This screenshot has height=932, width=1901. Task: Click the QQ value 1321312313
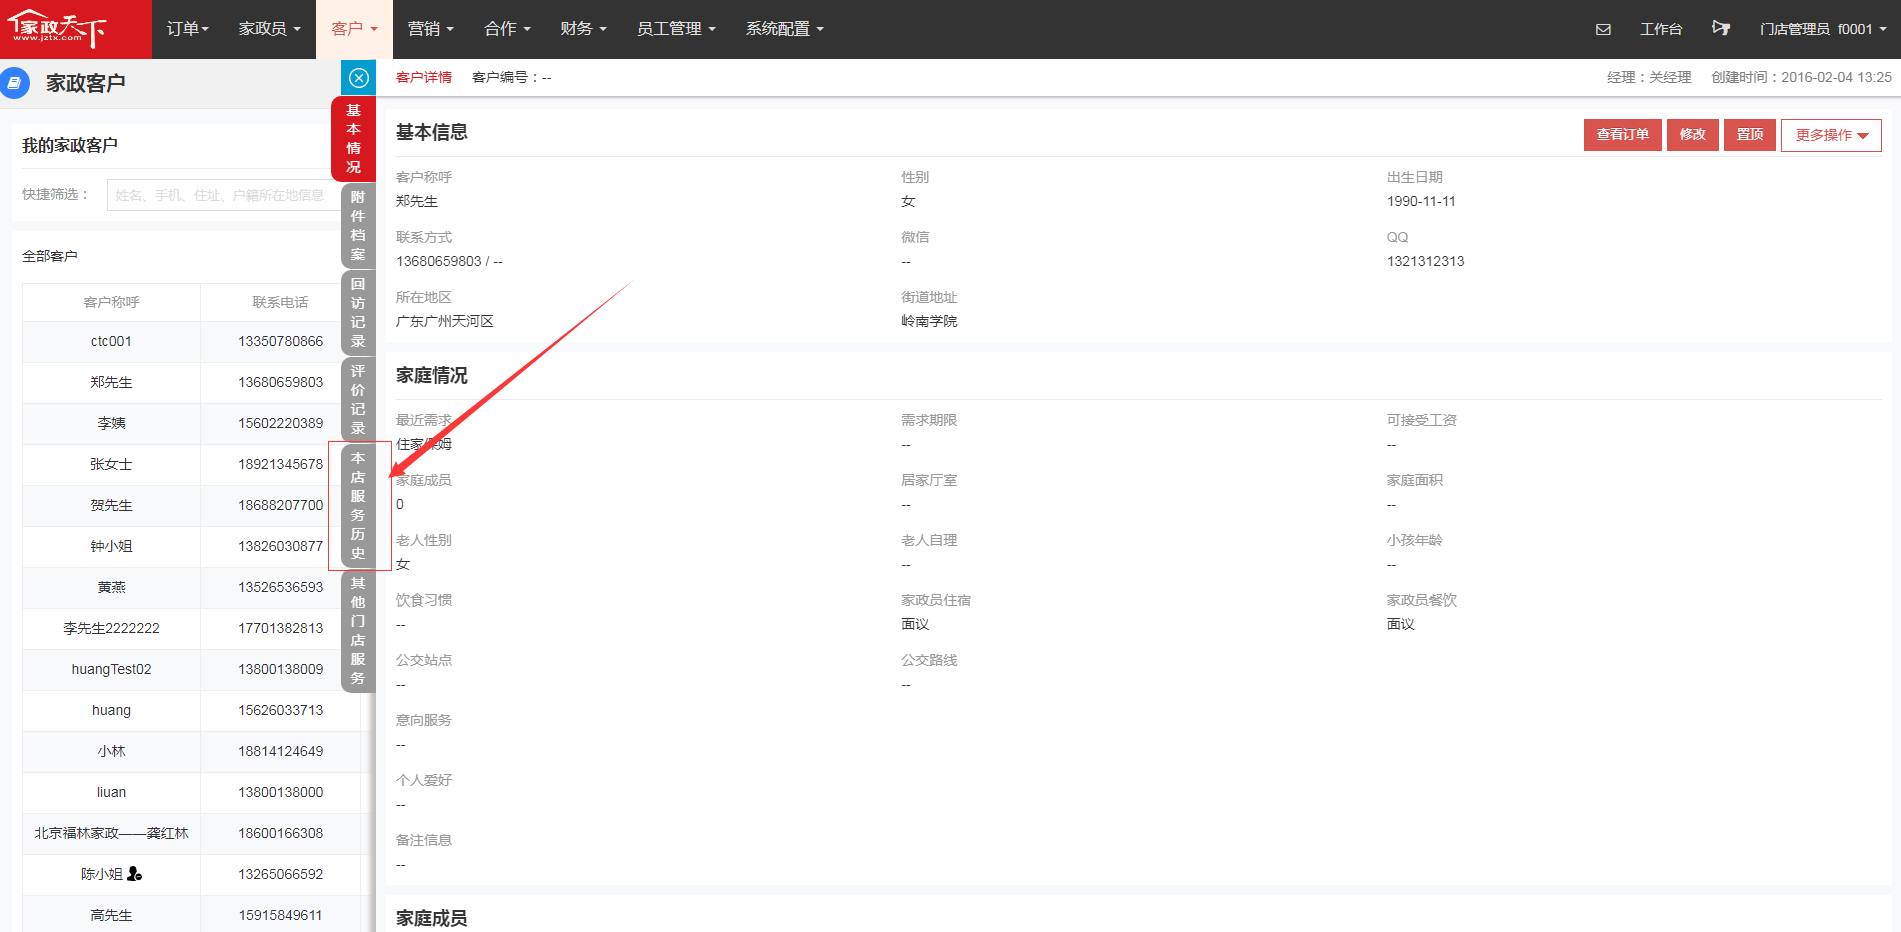(x=1425, y=261)
